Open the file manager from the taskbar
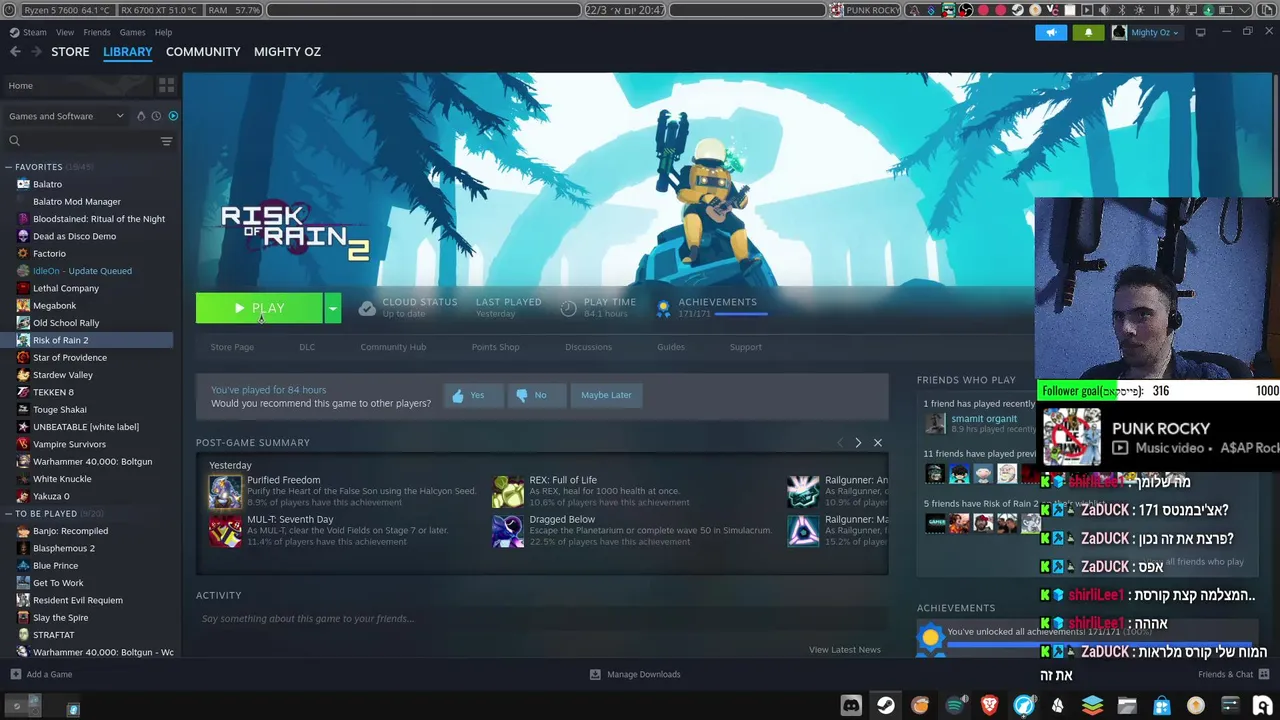The image size is (1280, 720). coord(1127,706)
